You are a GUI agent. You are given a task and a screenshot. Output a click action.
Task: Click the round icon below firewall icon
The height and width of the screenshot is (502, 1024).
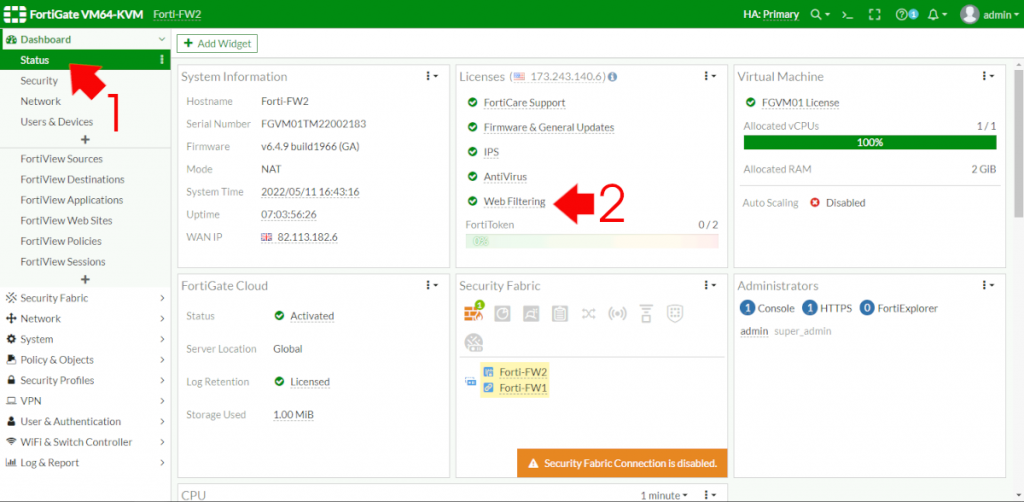click(x=473, y=342)
